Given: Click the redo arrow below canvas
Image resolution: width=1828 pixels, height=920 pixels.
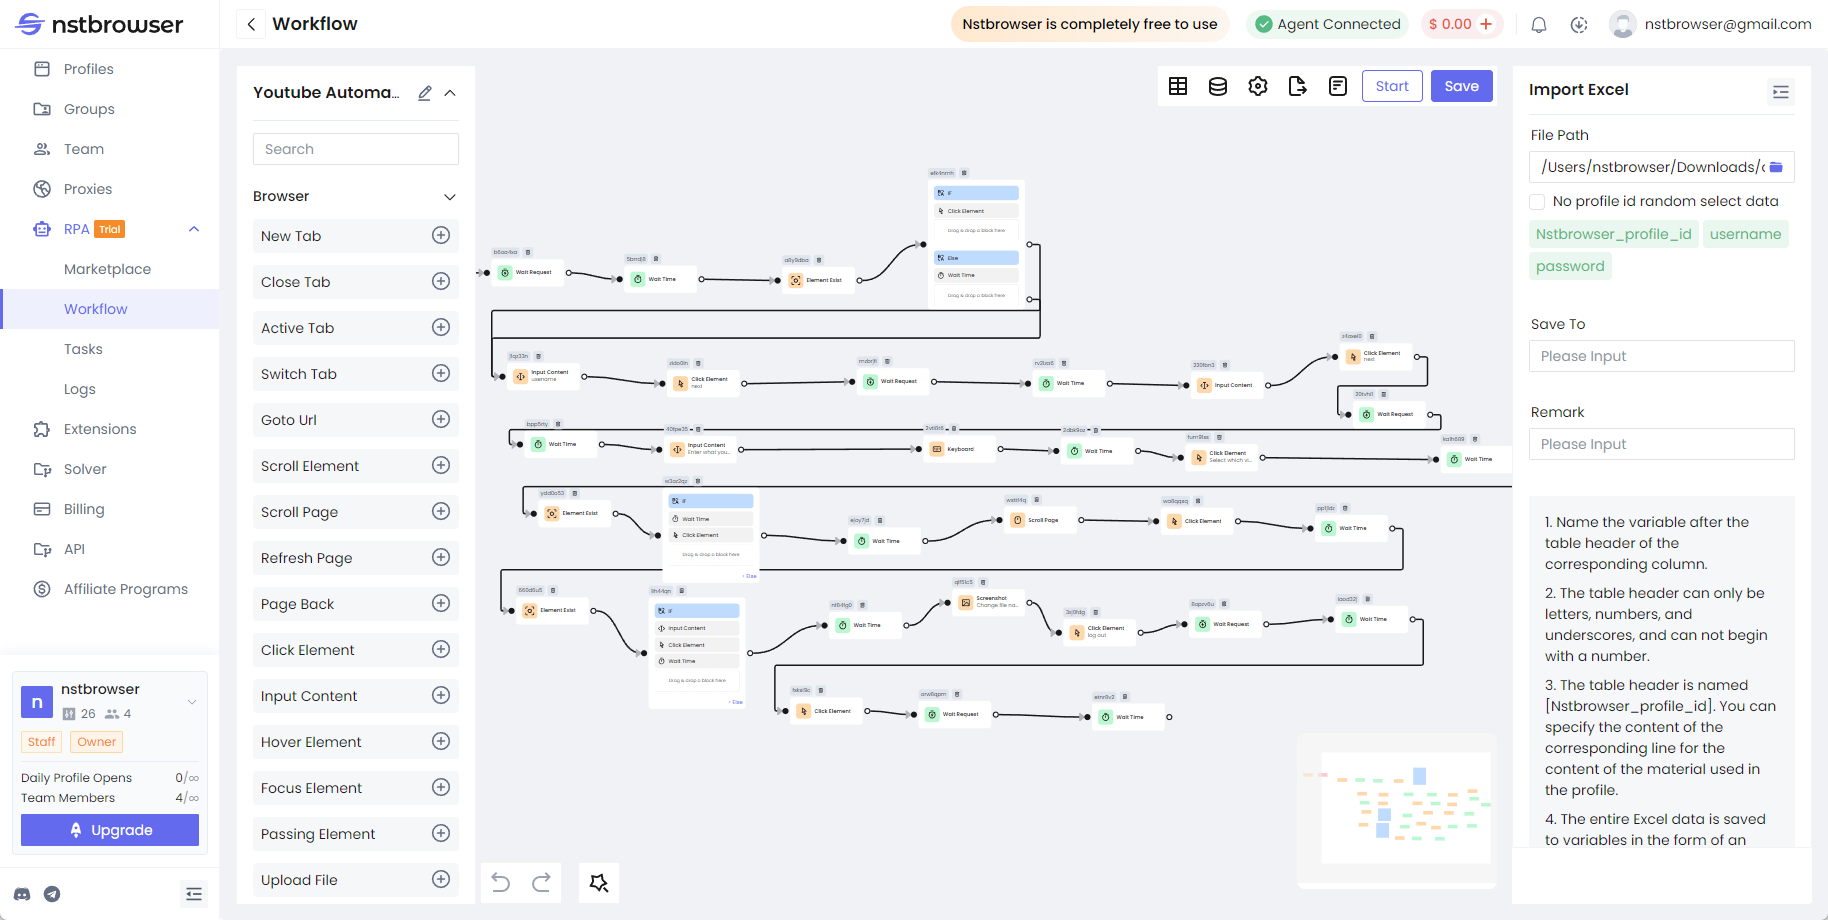Looking at the screenshot, I should click(x=541, y=882).
